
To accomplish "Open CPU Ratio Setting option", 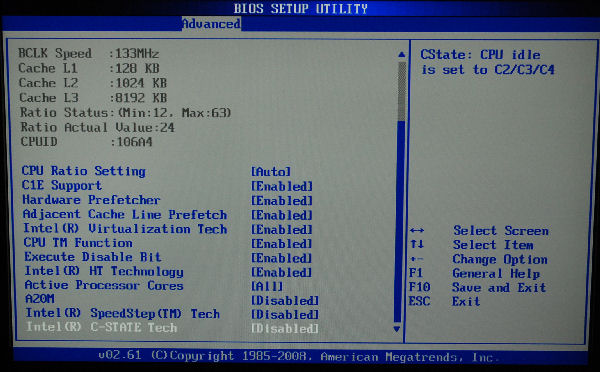I will pyautogui.click(x=83, y=171).
